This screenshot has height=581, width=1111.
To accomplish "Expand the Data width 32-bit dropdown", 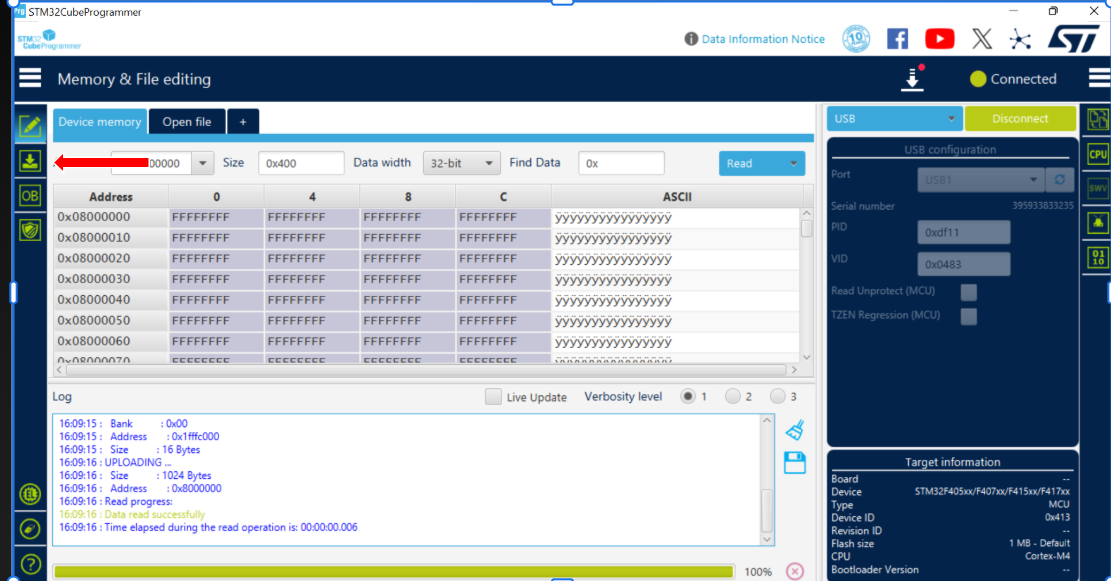I will pyautogui.click(x=461, y=163).
